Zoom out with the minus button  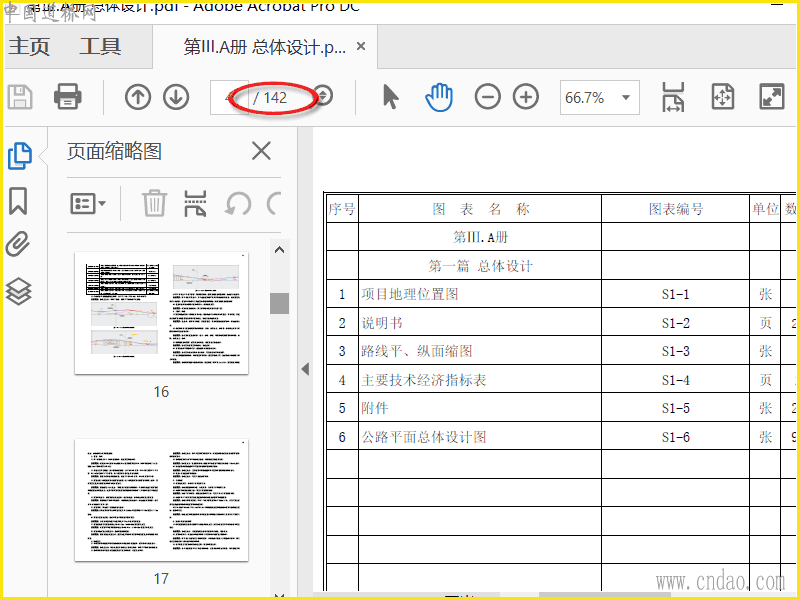[487, 97]
